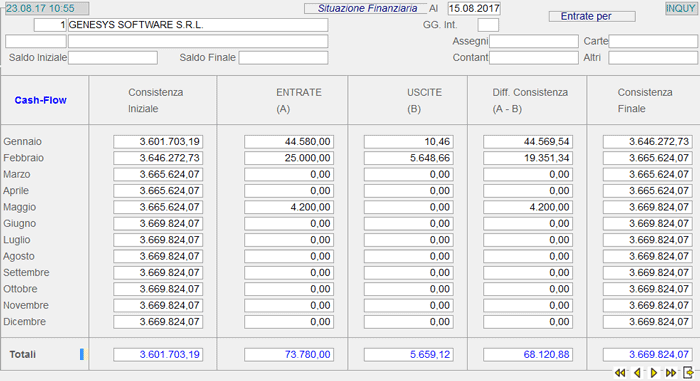Select Aprile Consistenza Finale 3.665.624,07
Image resolution: width=700 pixels, height=381 pixels.
coord(647,191)
